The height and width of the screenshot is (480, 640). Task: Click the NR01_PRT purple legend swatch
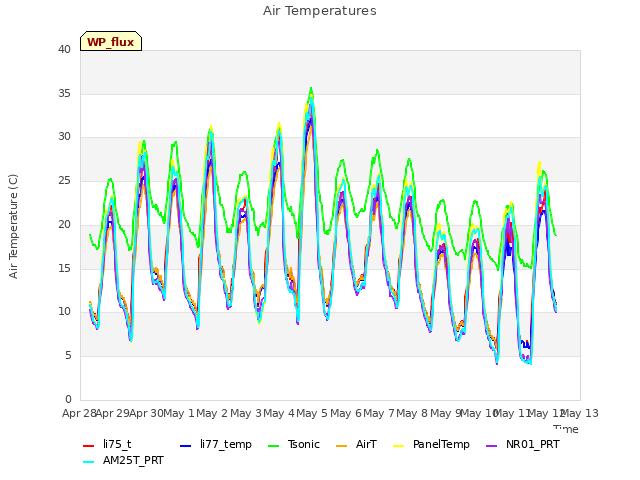491,446
